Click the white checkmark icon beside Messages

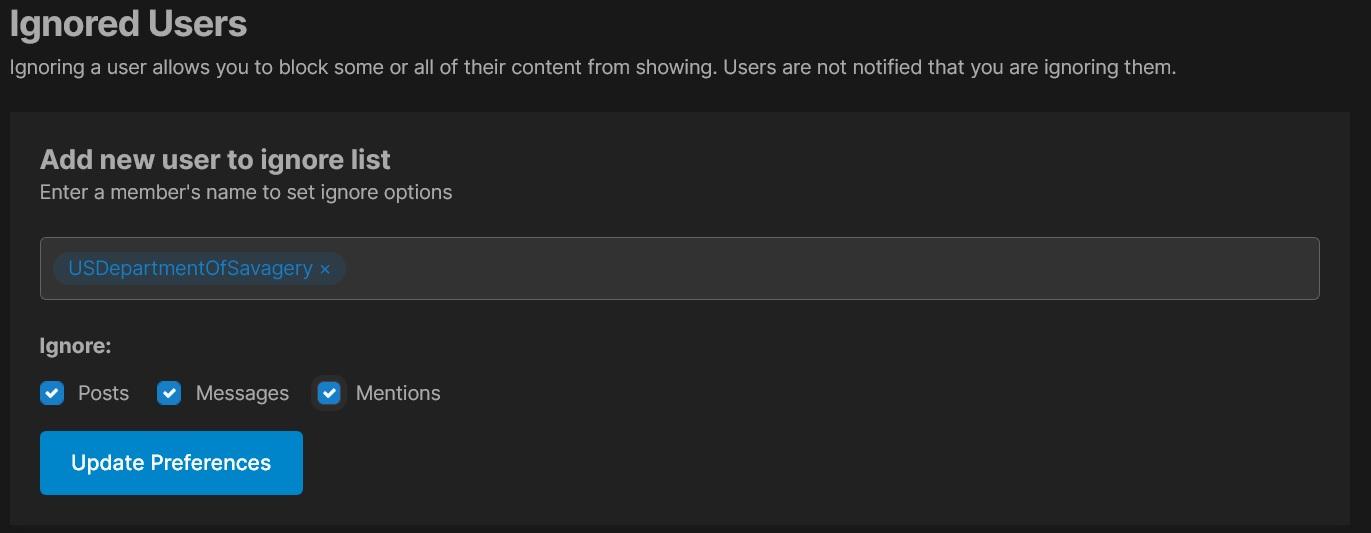click(169, 393)
